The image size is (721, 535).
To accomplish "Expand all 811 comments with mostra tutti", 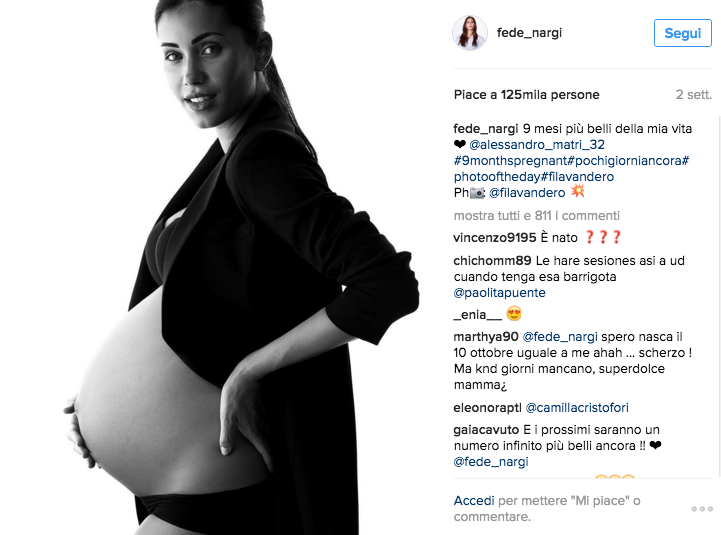I will point(537,216).
